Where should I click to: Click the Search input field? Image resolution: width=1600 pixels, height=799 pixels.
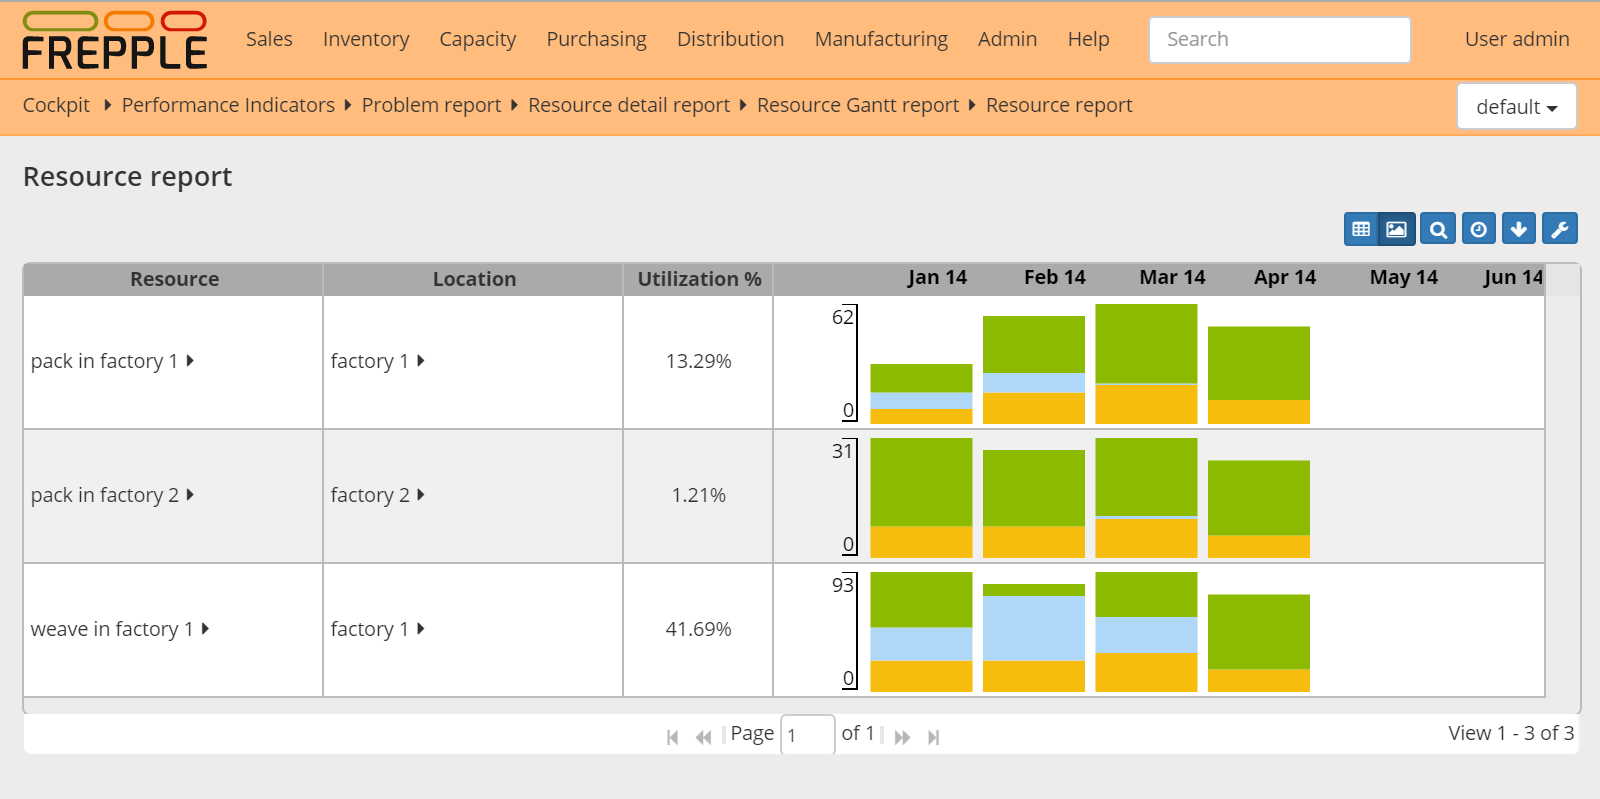click(x=1279, y=40)
